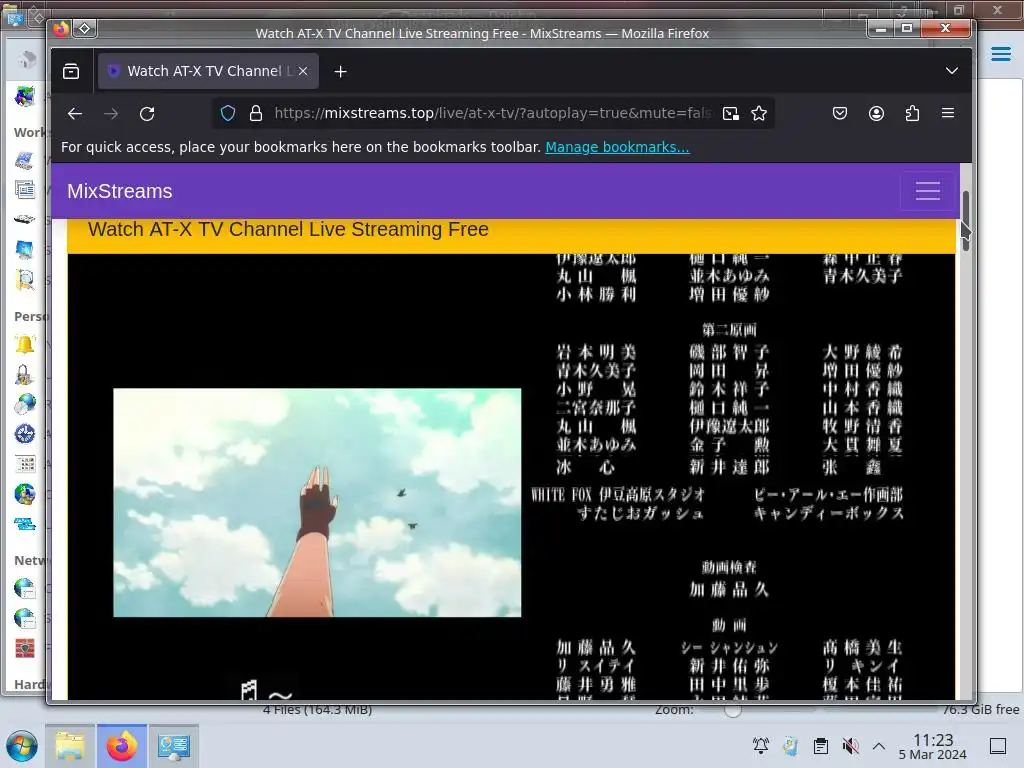The height and width of the screenshot is (768, 1024).
Task: Go back using Firefox back arrow
Action: tap(75, 114)
